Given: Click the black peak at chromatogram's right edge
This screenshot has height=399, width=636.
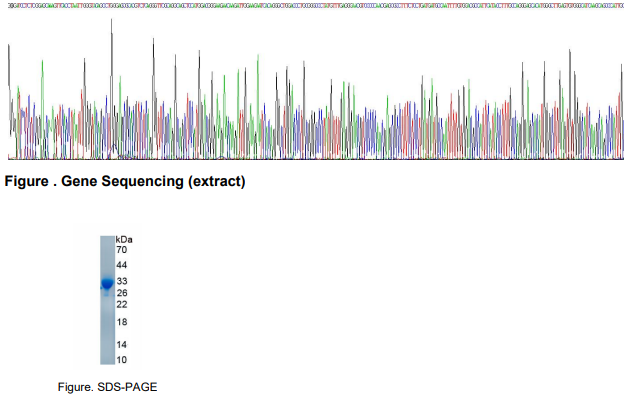Looking at the screenshot, I should 621,109.
